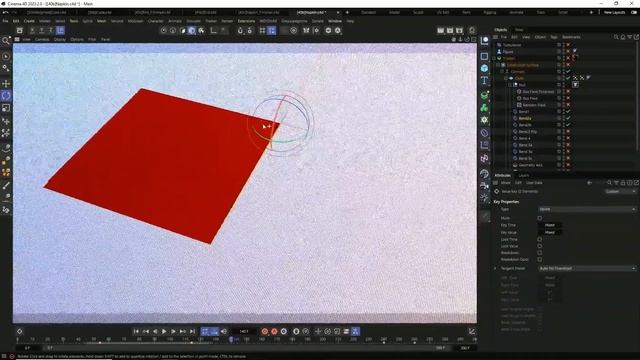Click the Attributes manager lock icon
Screen dimensions: 640x360
pos(623,183)
